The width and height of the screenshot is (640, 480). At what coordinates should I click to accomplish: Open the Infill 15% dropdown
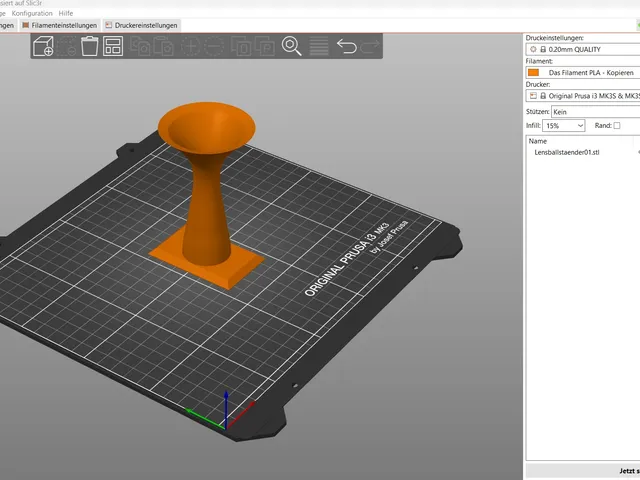coord(563,126)
